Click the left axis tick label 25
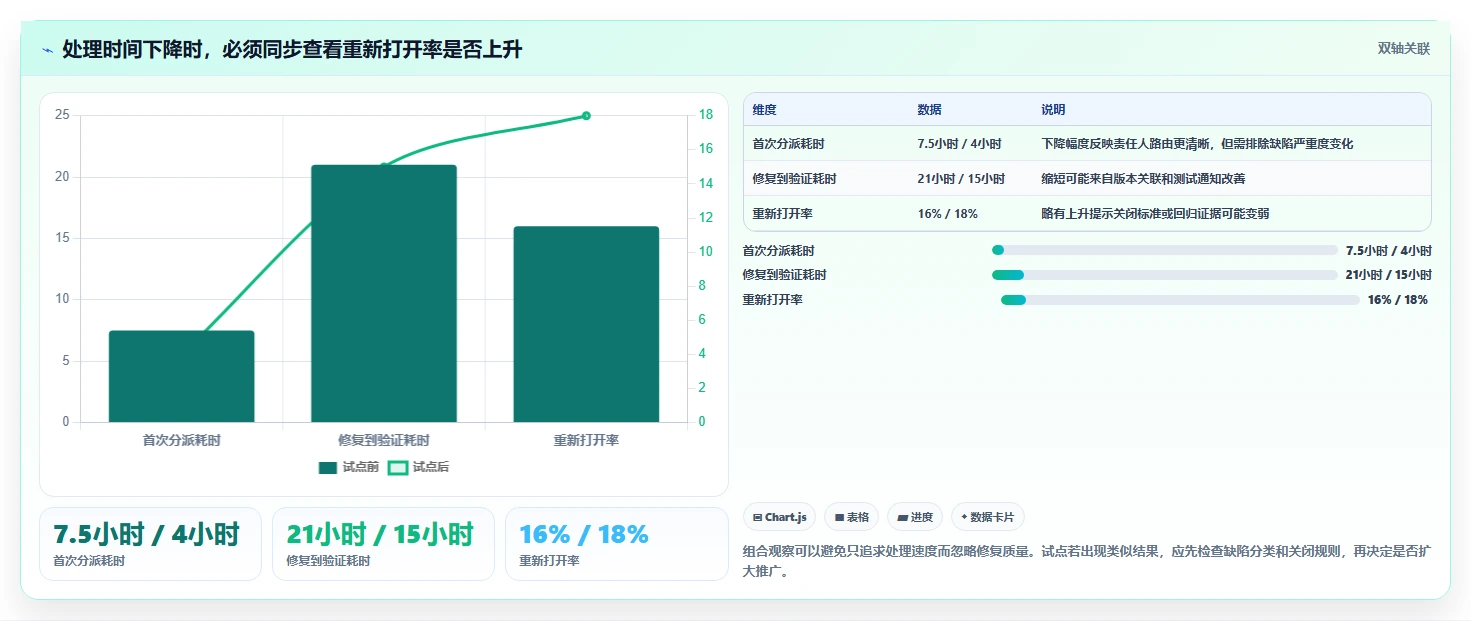 pos(62,115)
